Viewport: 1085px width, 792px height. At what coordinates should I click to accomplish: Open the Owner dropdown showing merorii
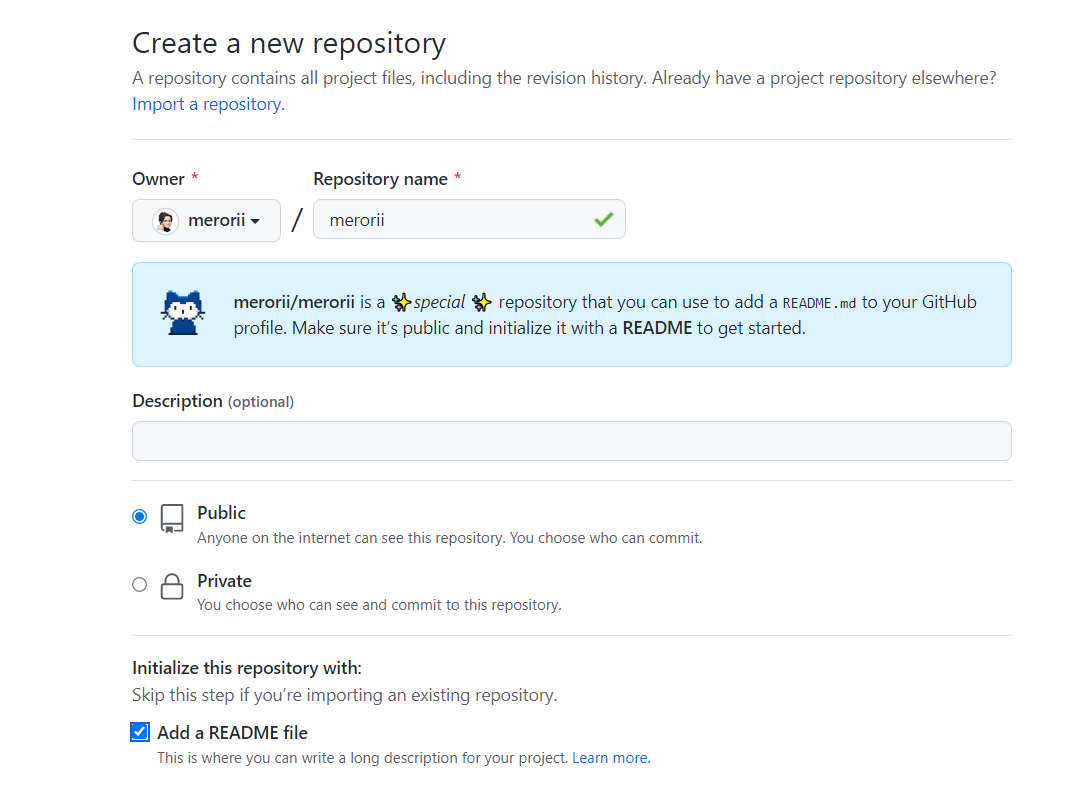pos(206,221)
